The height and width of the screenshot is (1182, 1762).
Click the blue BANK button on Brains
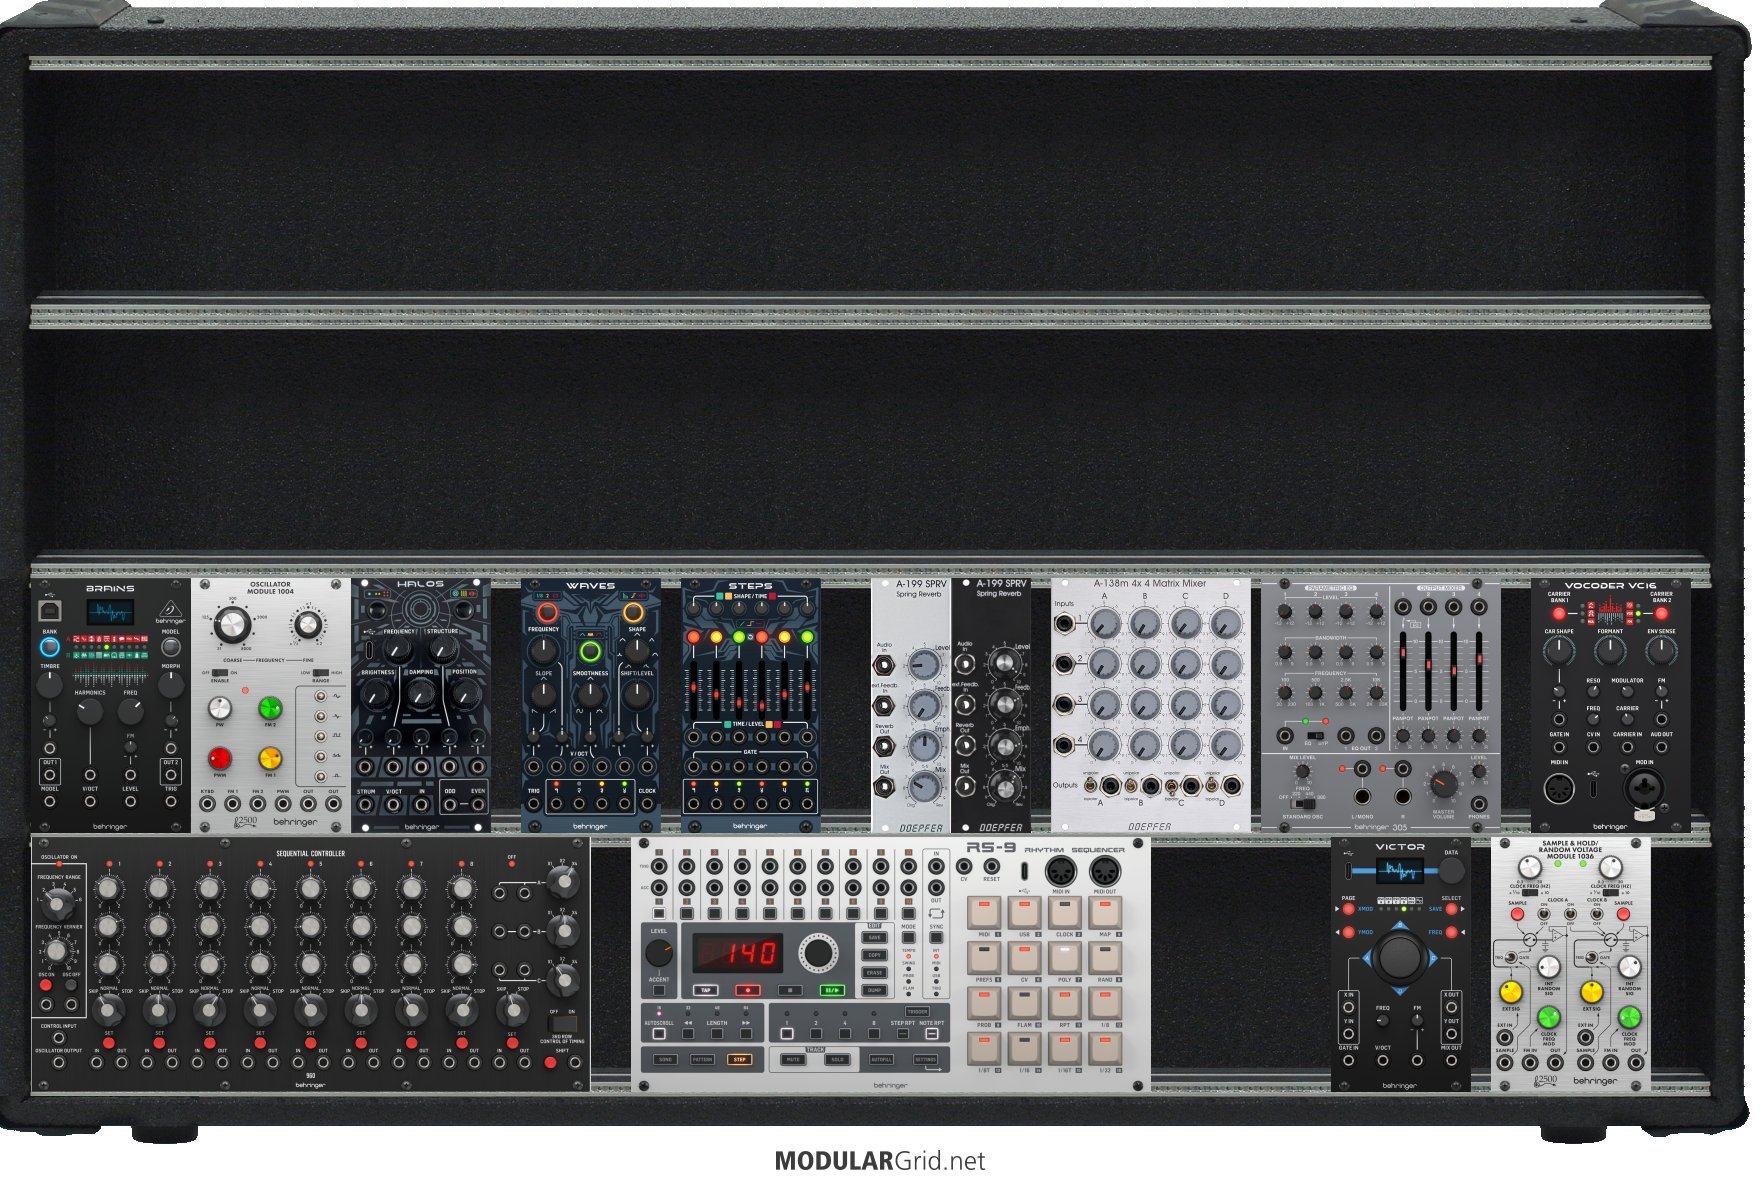pyautogui.click(x=50, y=647)
